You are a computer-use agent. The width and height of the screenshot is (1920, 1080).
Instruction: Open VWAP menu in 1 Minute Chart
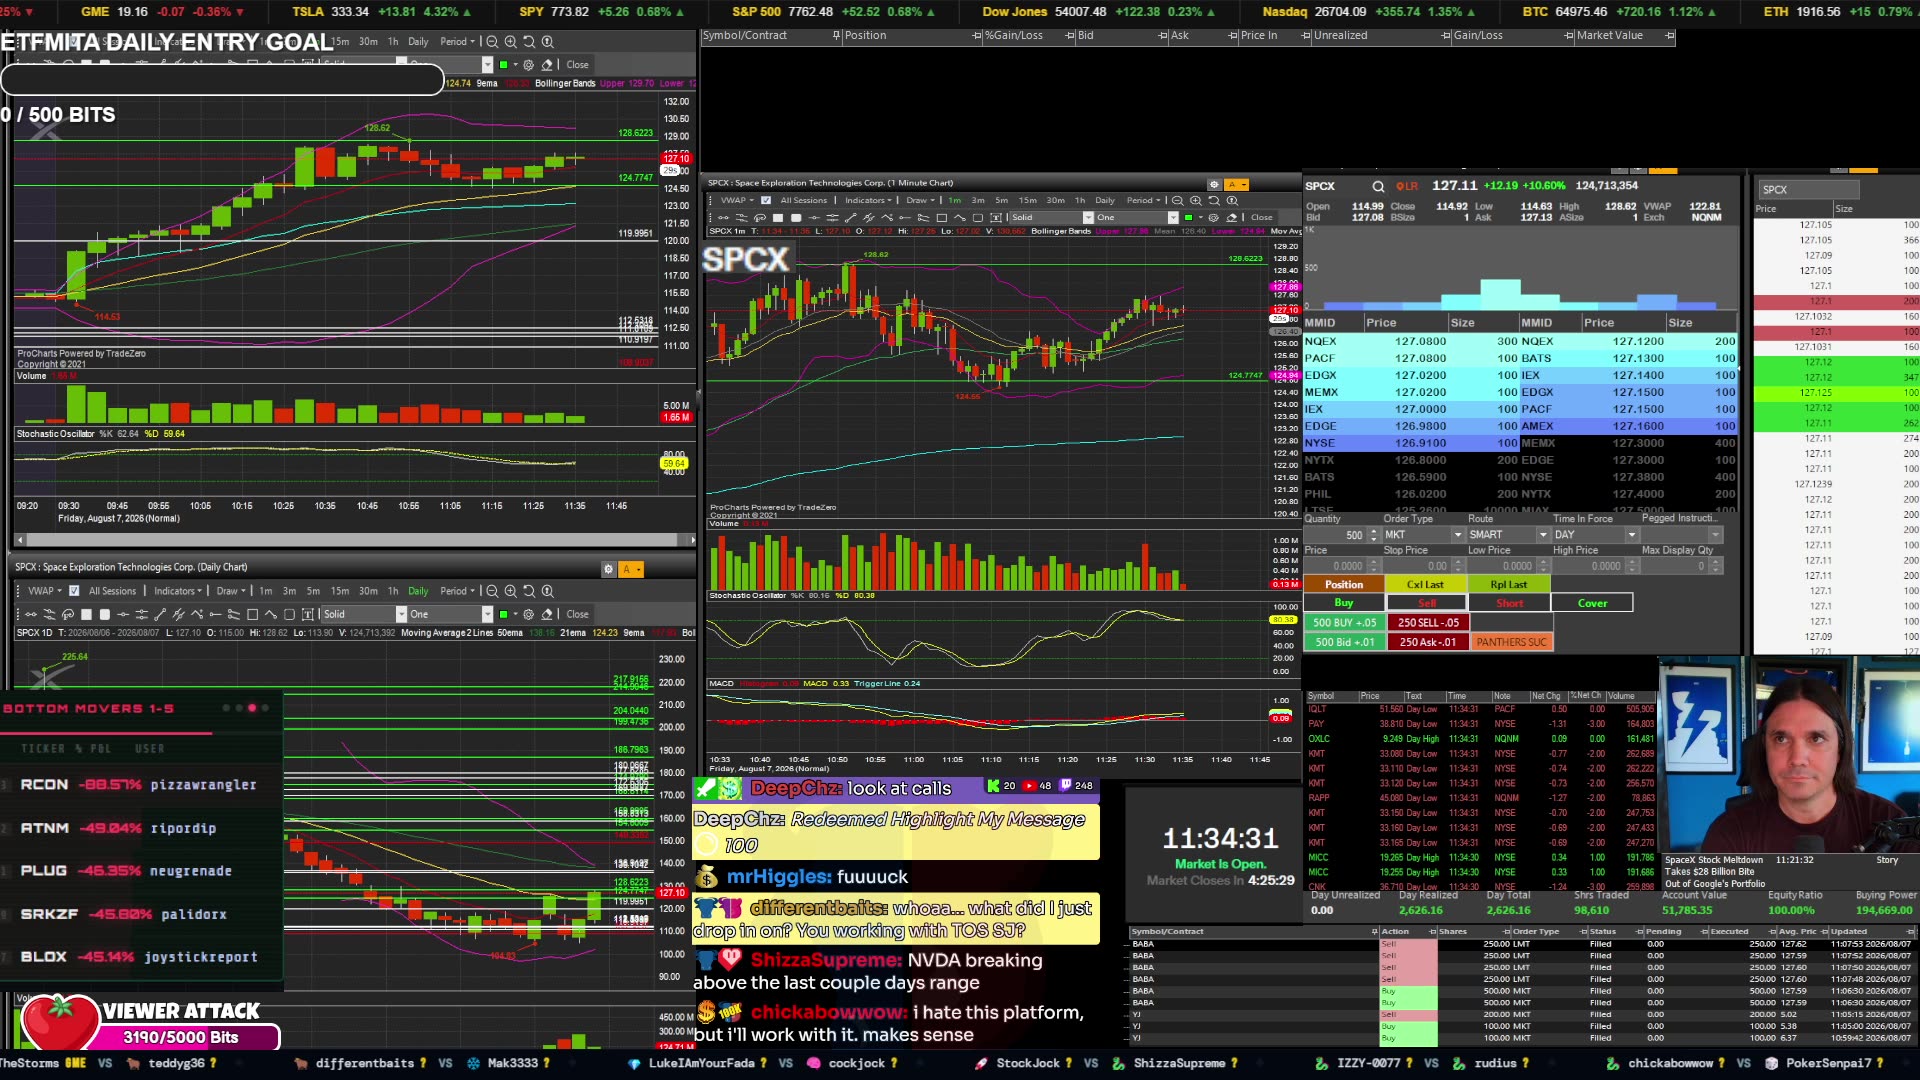[738, 200]
